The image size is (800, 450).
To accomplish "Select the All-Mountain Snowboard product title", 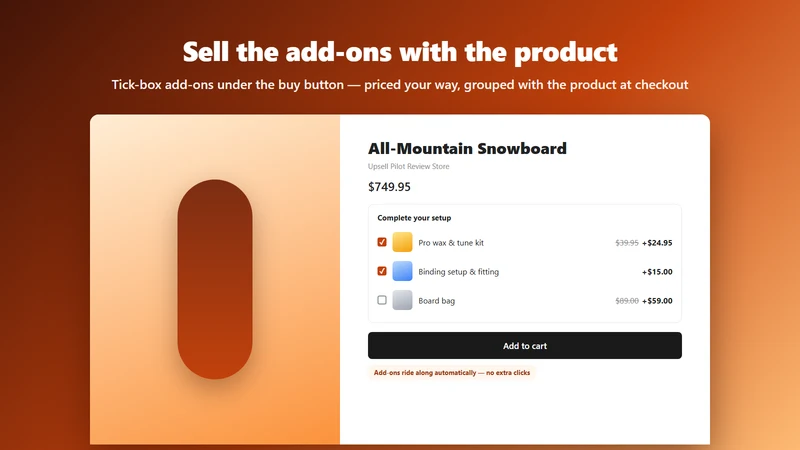I will tap(467, 148).
